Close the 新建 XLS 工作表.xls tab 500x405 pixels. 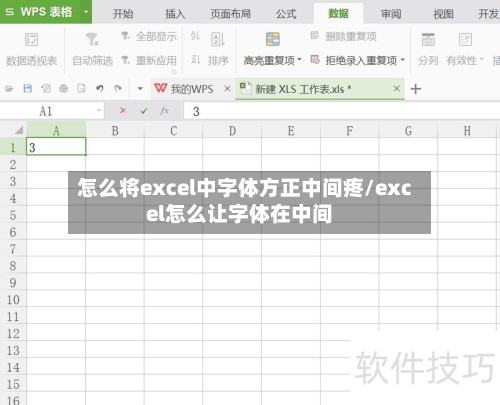tap(397, 89)
